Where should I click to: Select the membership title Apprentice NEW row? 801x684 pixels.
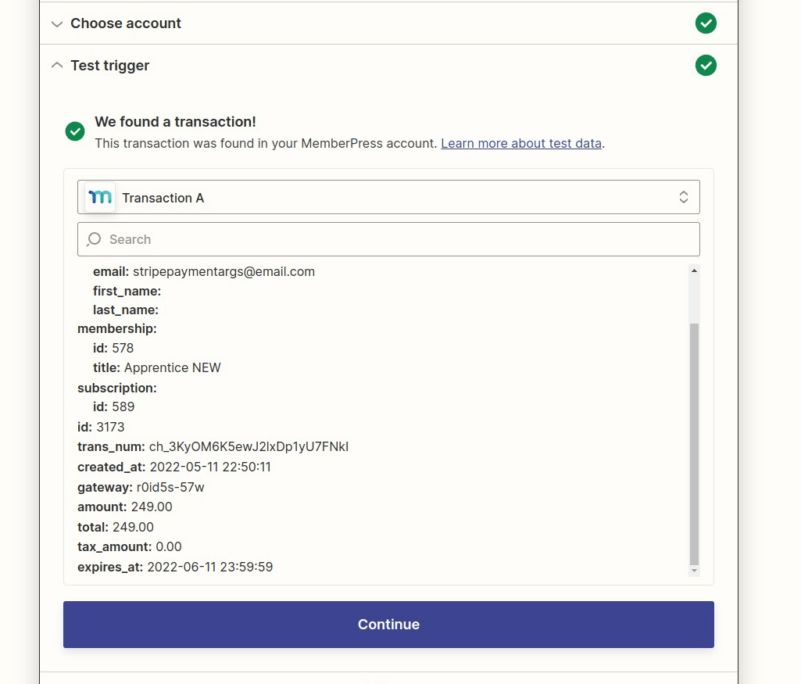[157, 368]
